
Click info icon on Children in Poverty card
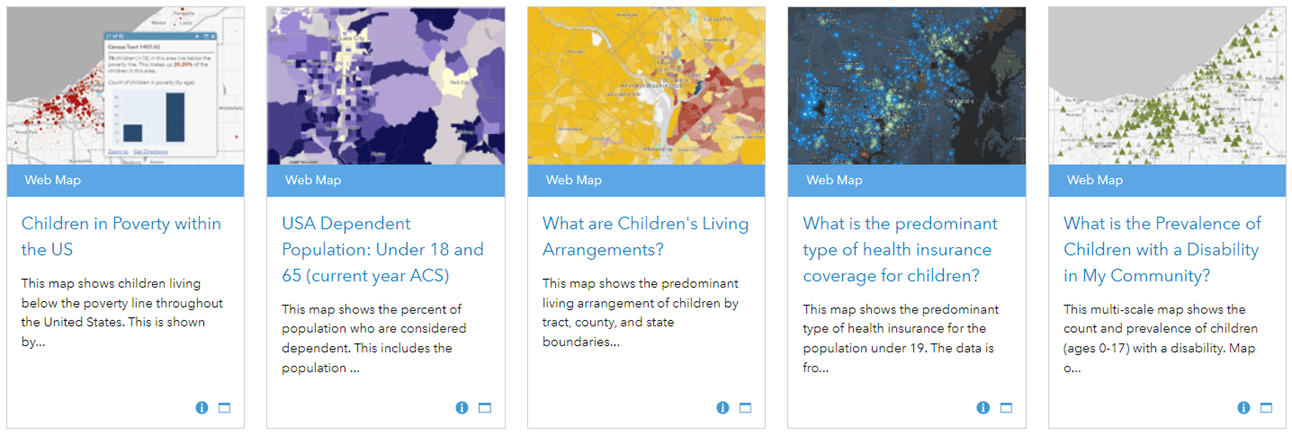tap(202, 408)
